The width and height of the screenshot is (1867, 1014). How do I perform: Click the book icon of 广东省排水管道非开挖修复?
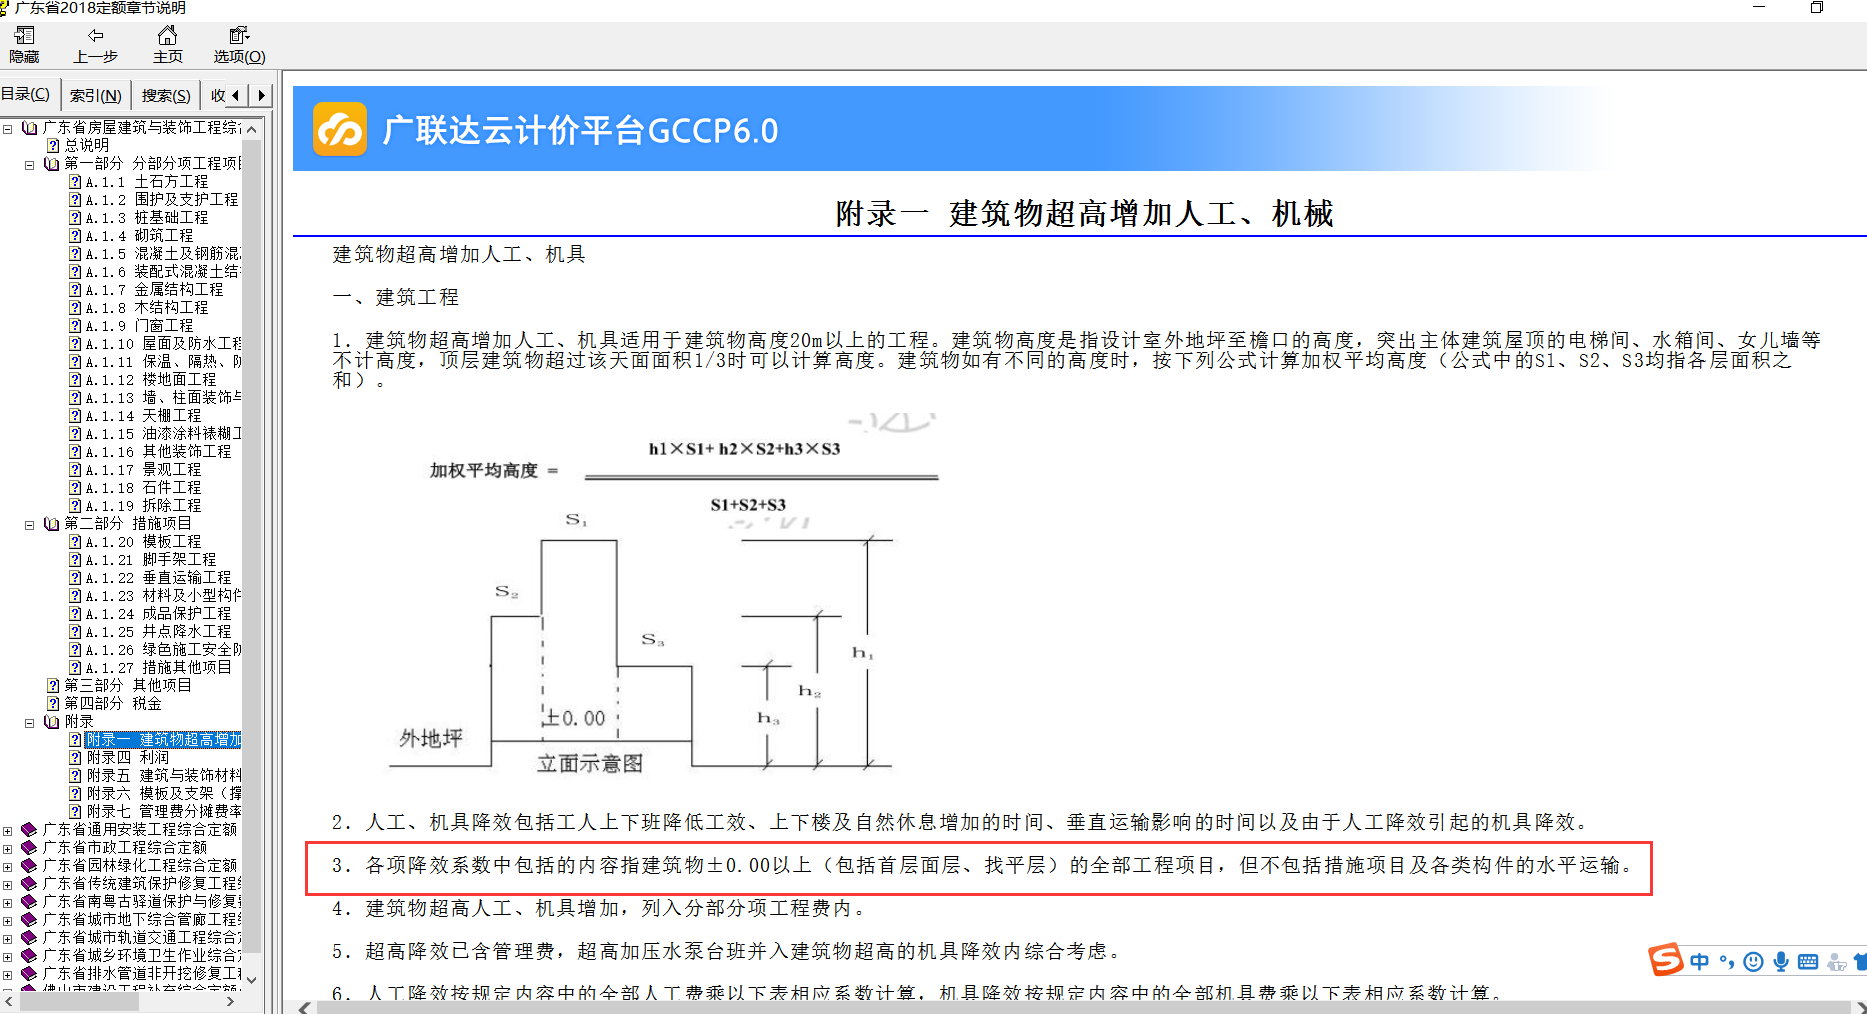point(29,974)
